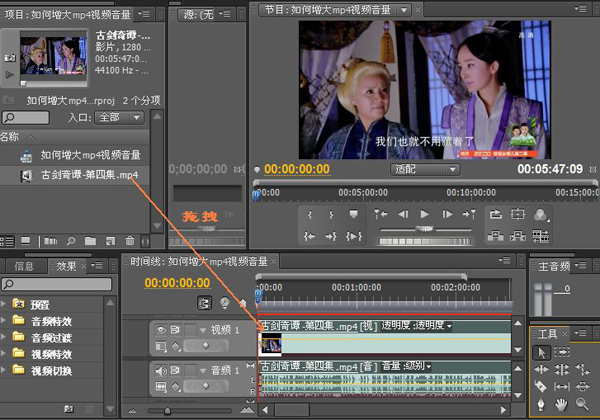Go to next edit point
The height and width of the screenshot is (420, 600).
coord(469,214)
